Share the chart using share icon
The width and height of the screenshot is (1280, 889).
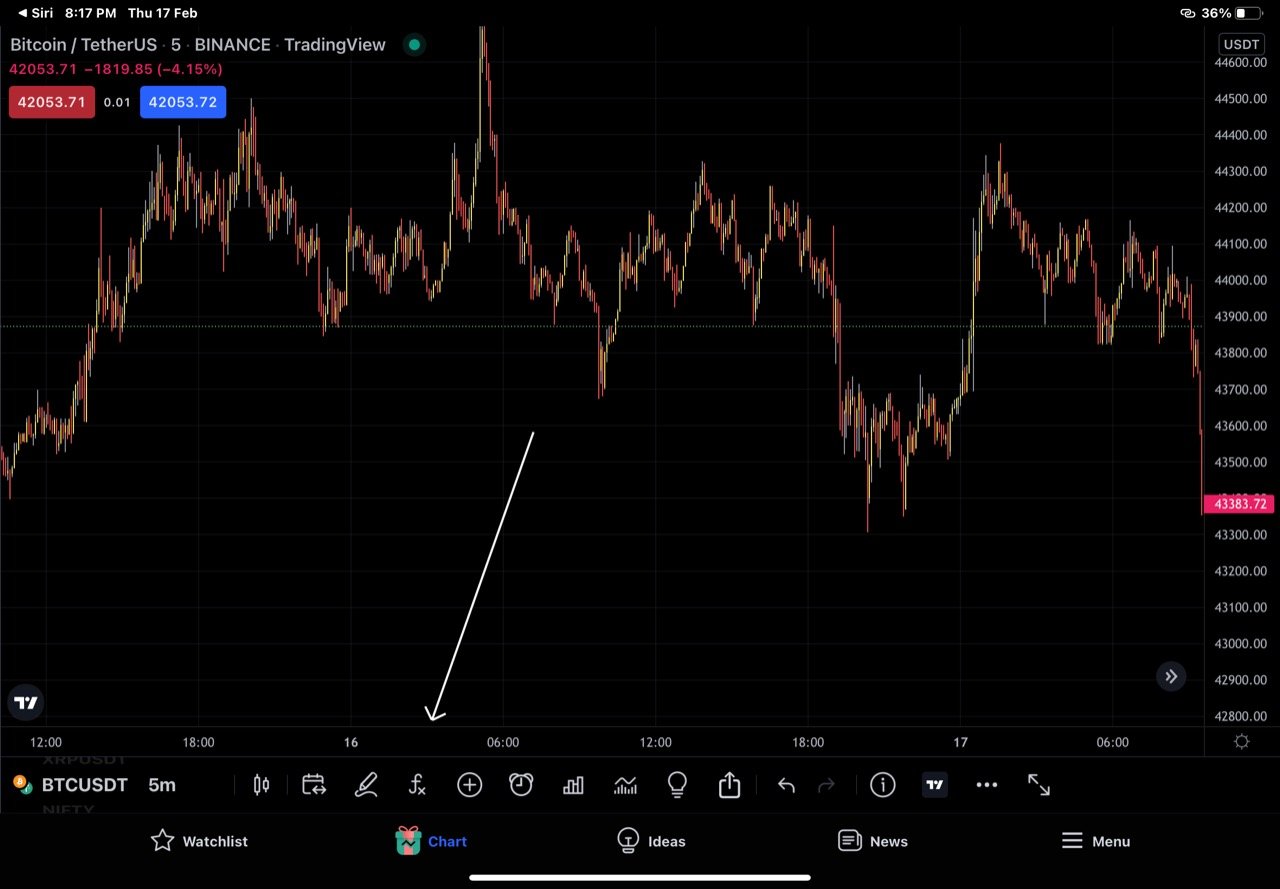click(729, 785)
